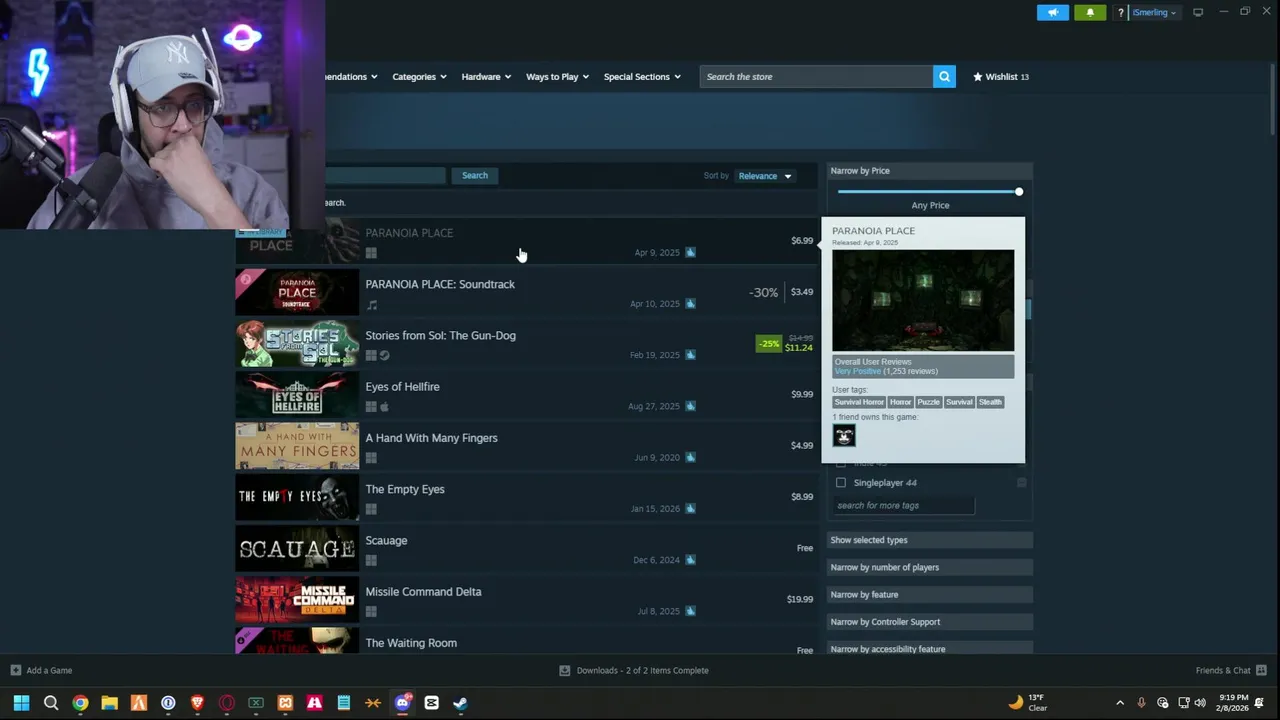Switch to Big Picture mode monitor icon

pos(1198,12)
